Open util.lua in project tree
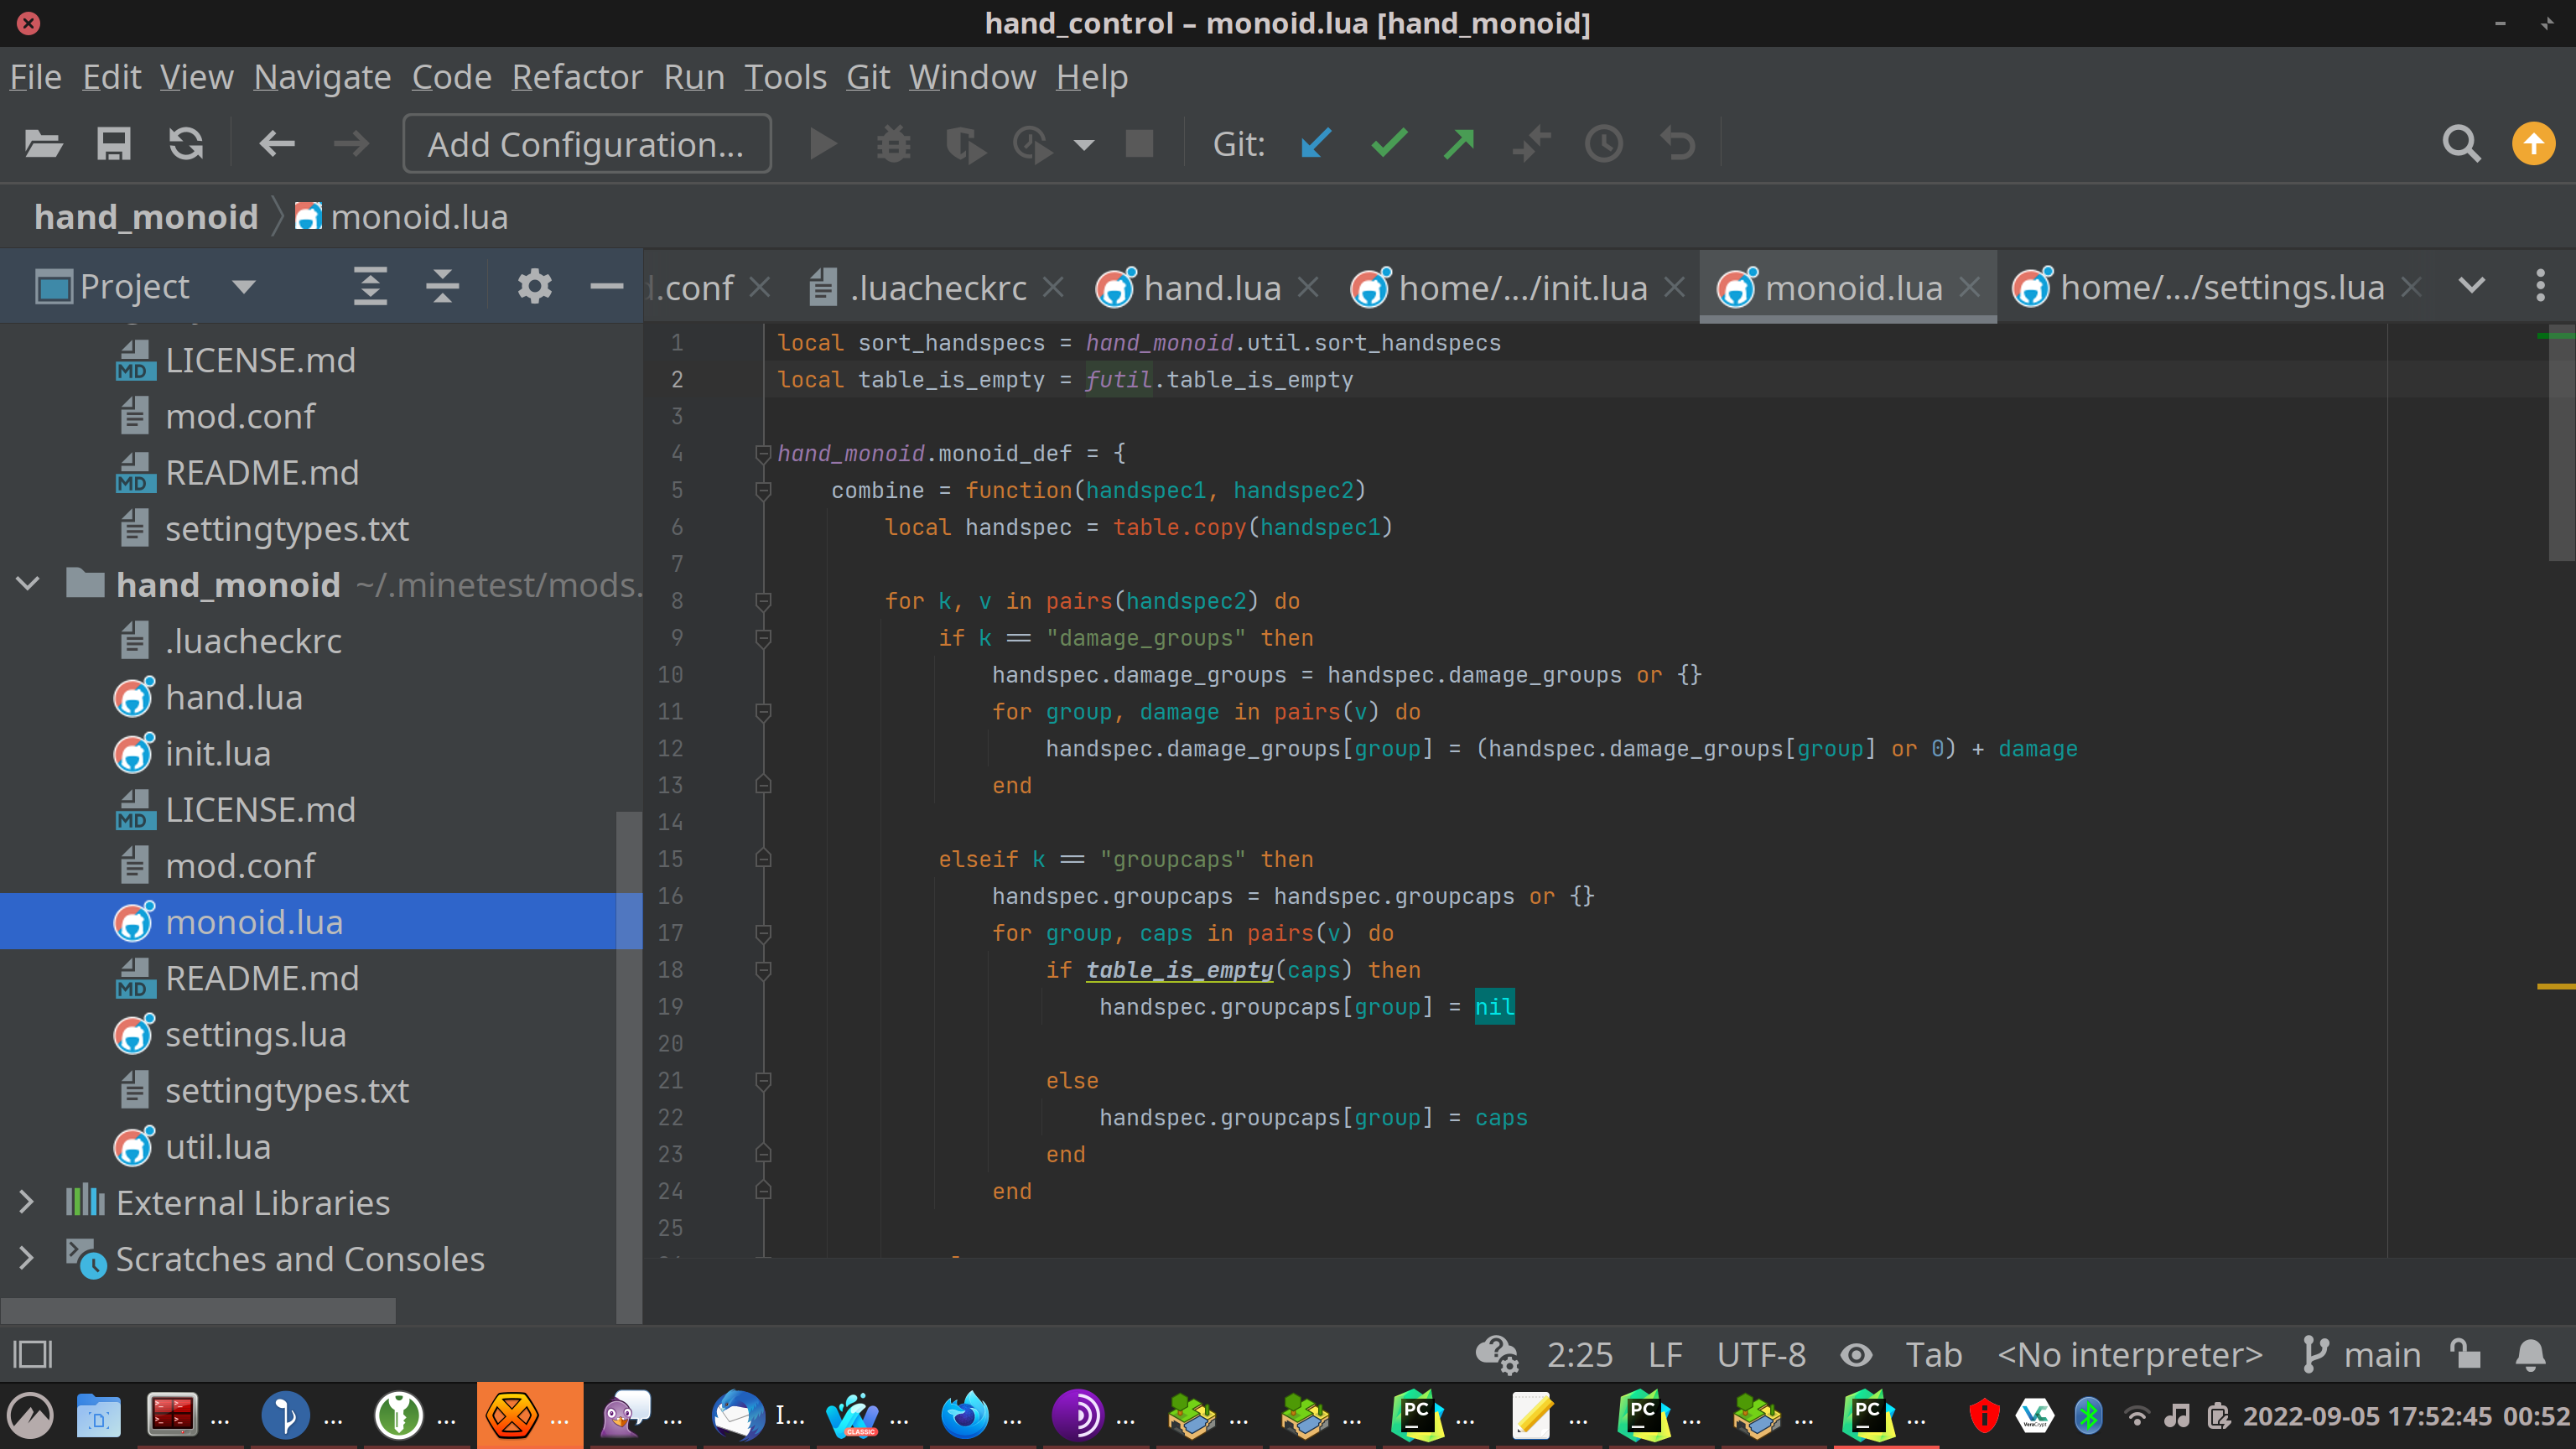This screenshot has height=1449, width=2576. (217, 1146)
